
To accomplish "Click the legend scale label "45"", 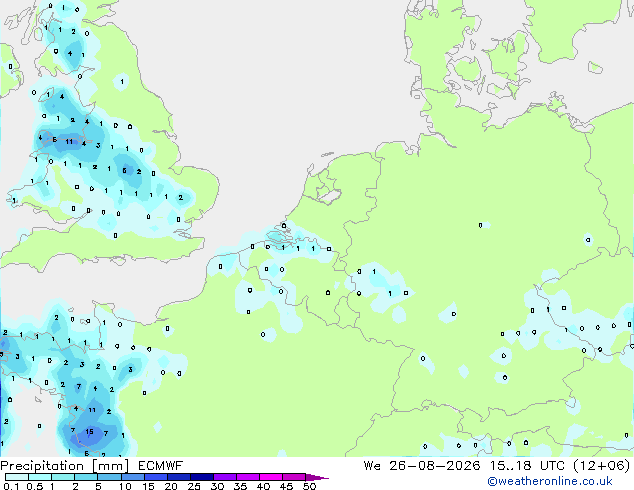I will (286, 486).
